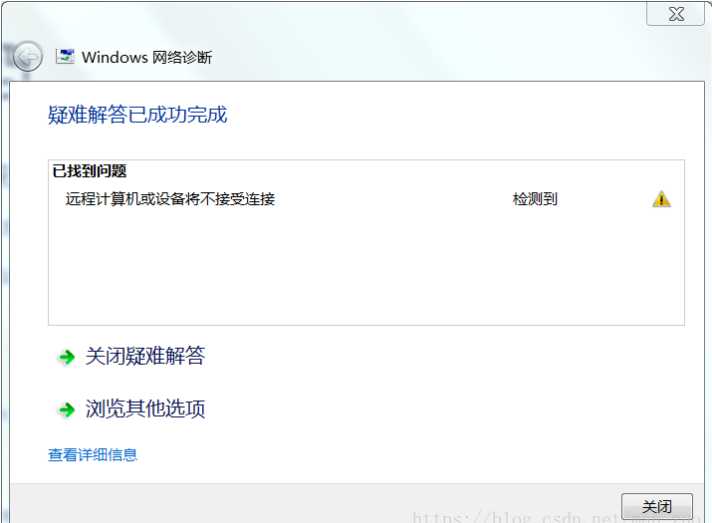Click the 已找到问题 heading

point(89,171)
